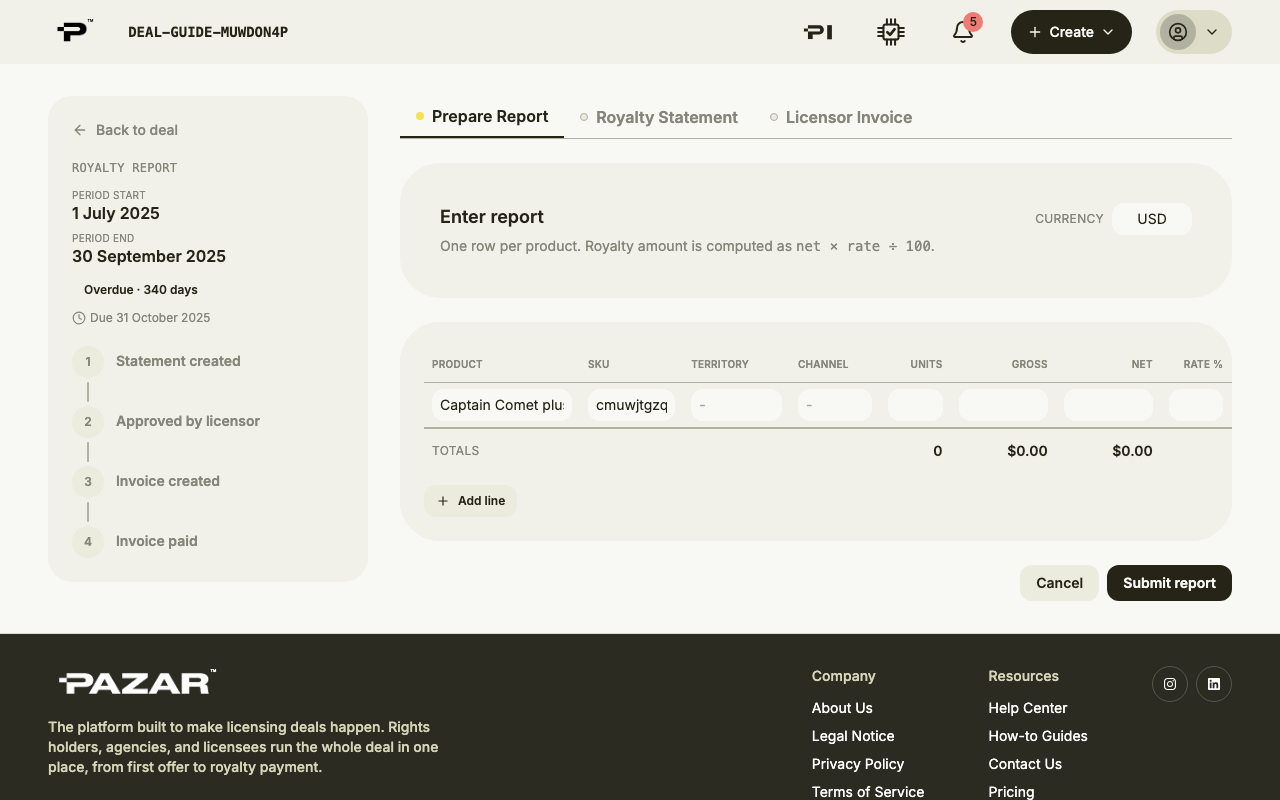
Task: Open notifications bell with 5 badge
Action: tap(963, 31)
